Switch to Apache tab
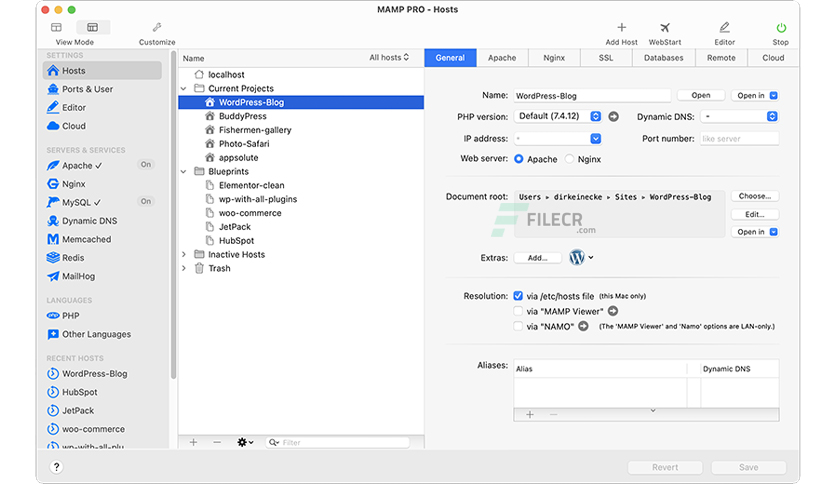 coord(502,58)
